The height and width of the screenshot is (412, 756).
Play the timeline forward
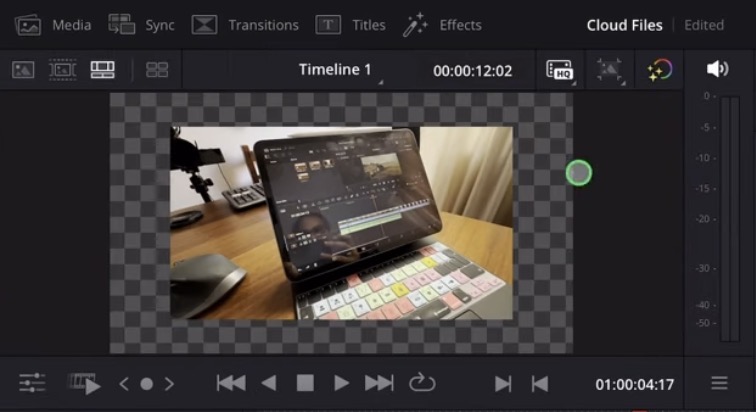341,384
